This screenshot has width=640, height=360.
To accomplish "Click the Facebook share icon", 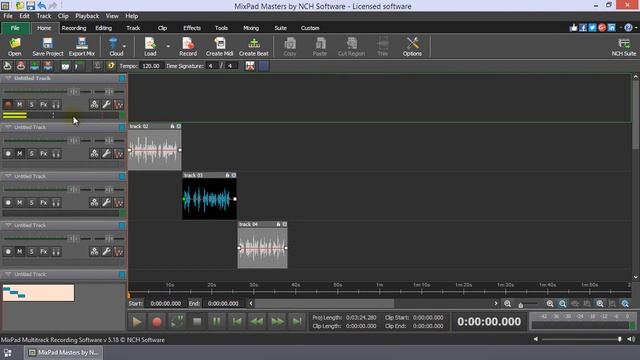I will [x=583, y=28].
